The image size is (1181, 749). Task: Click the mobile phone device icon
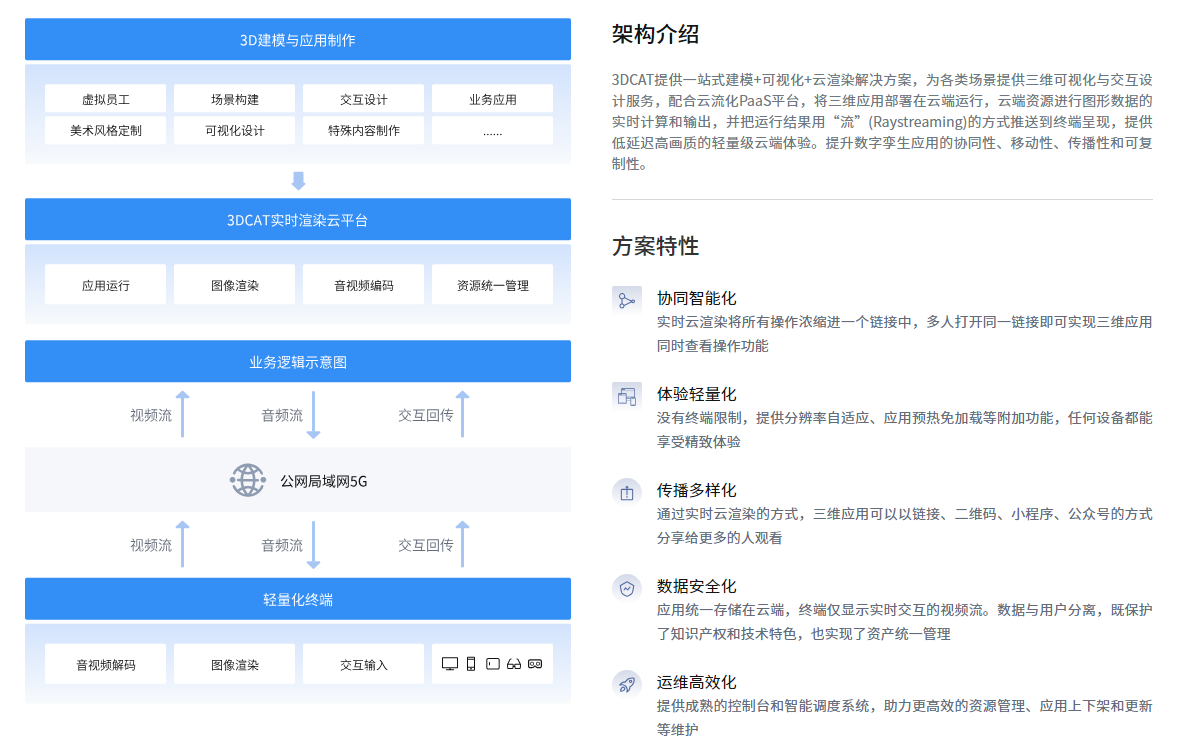point(471,664)
